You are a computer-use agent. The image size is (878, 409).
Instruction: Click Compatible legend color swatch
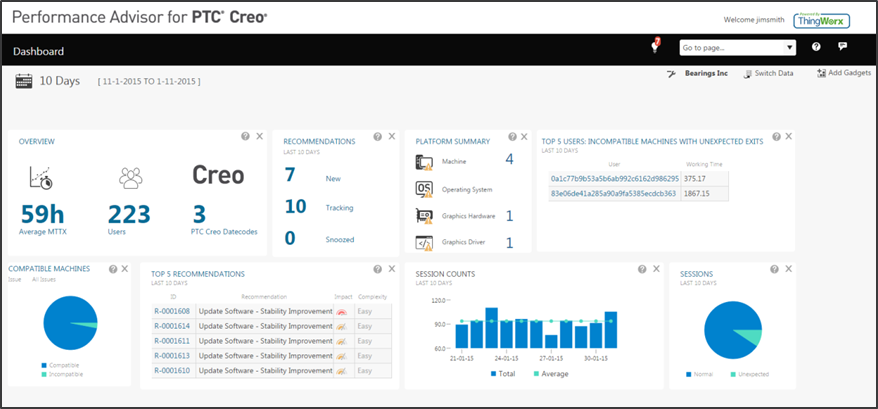[x=42, y=367]
